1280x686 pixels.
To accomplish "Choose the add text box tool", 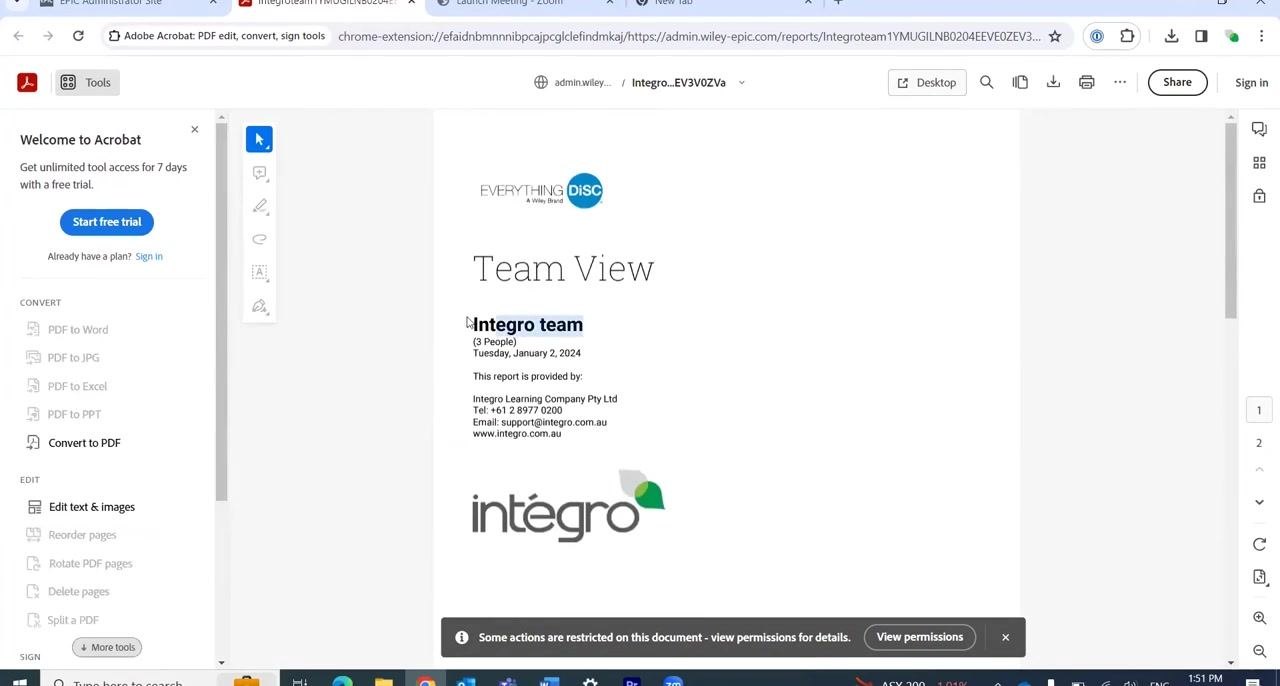I will 259,272.
